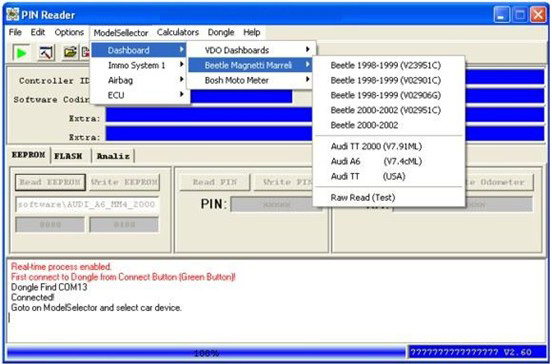Select Beetle 1998-1999 (V02901C)
552x364 pixels.
click(x=389, y=80)
